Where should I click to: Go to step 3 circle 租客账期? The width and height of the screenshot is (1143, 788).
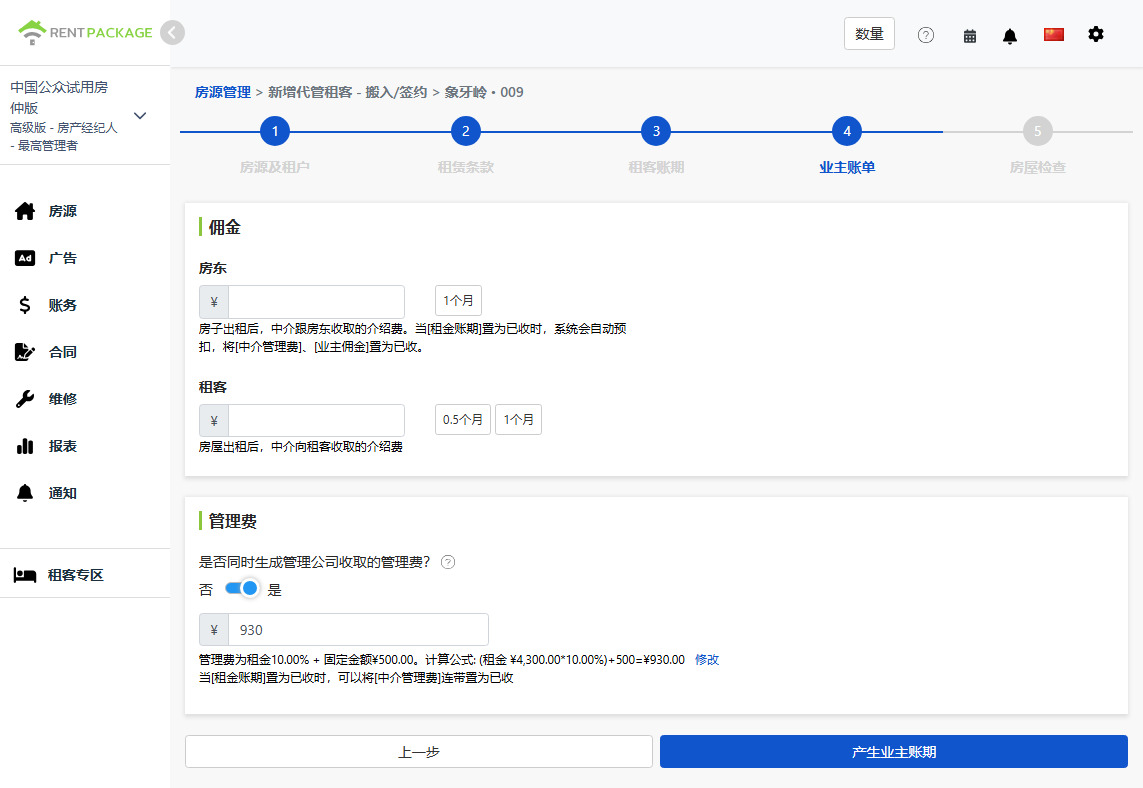tap(656, 131)
